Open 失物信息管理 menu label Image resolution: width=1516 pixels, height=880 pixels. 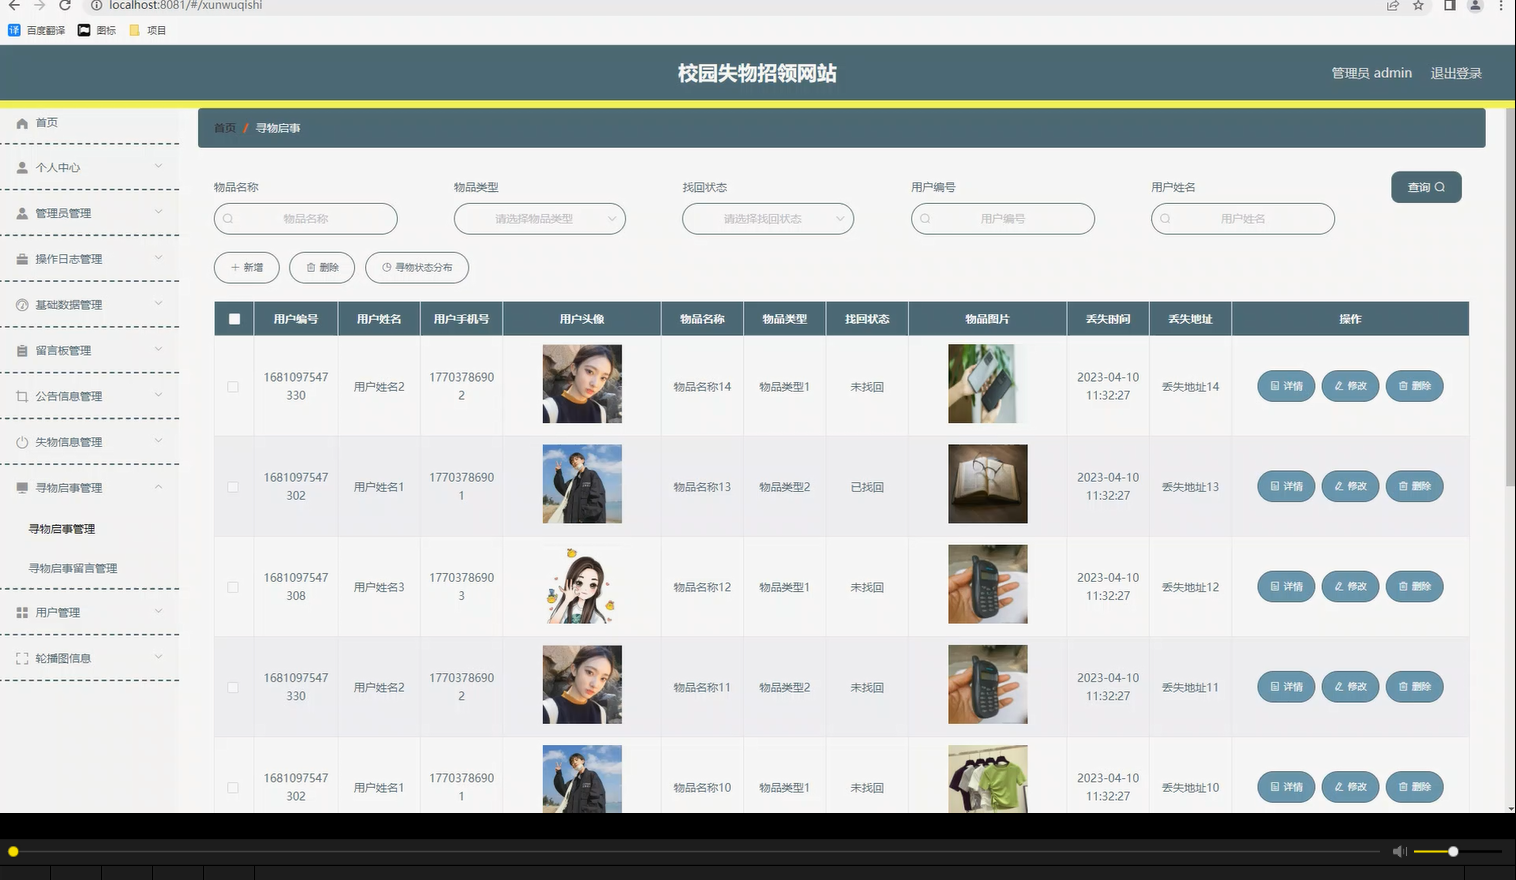(69, 442)
